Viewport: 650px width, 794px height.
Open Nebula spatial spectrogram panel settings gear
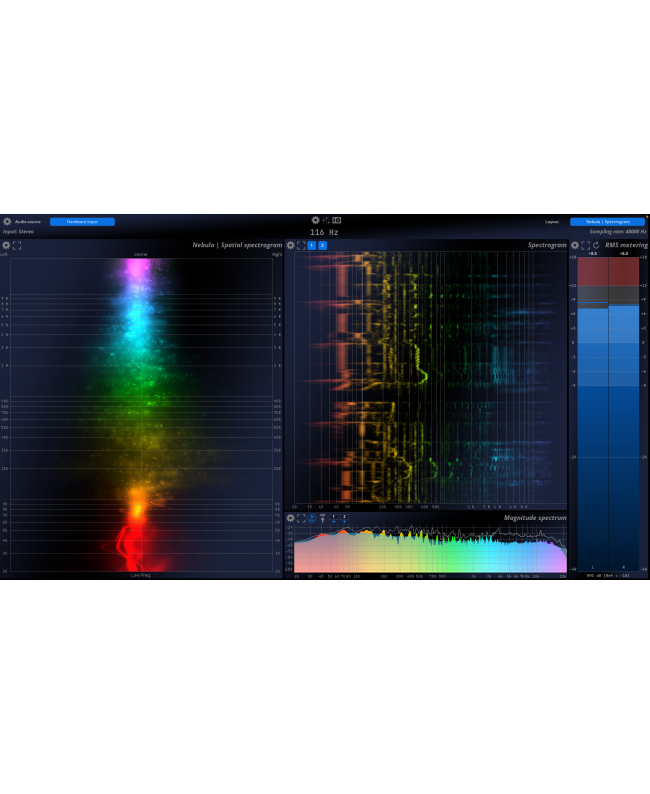coord(6,245)
